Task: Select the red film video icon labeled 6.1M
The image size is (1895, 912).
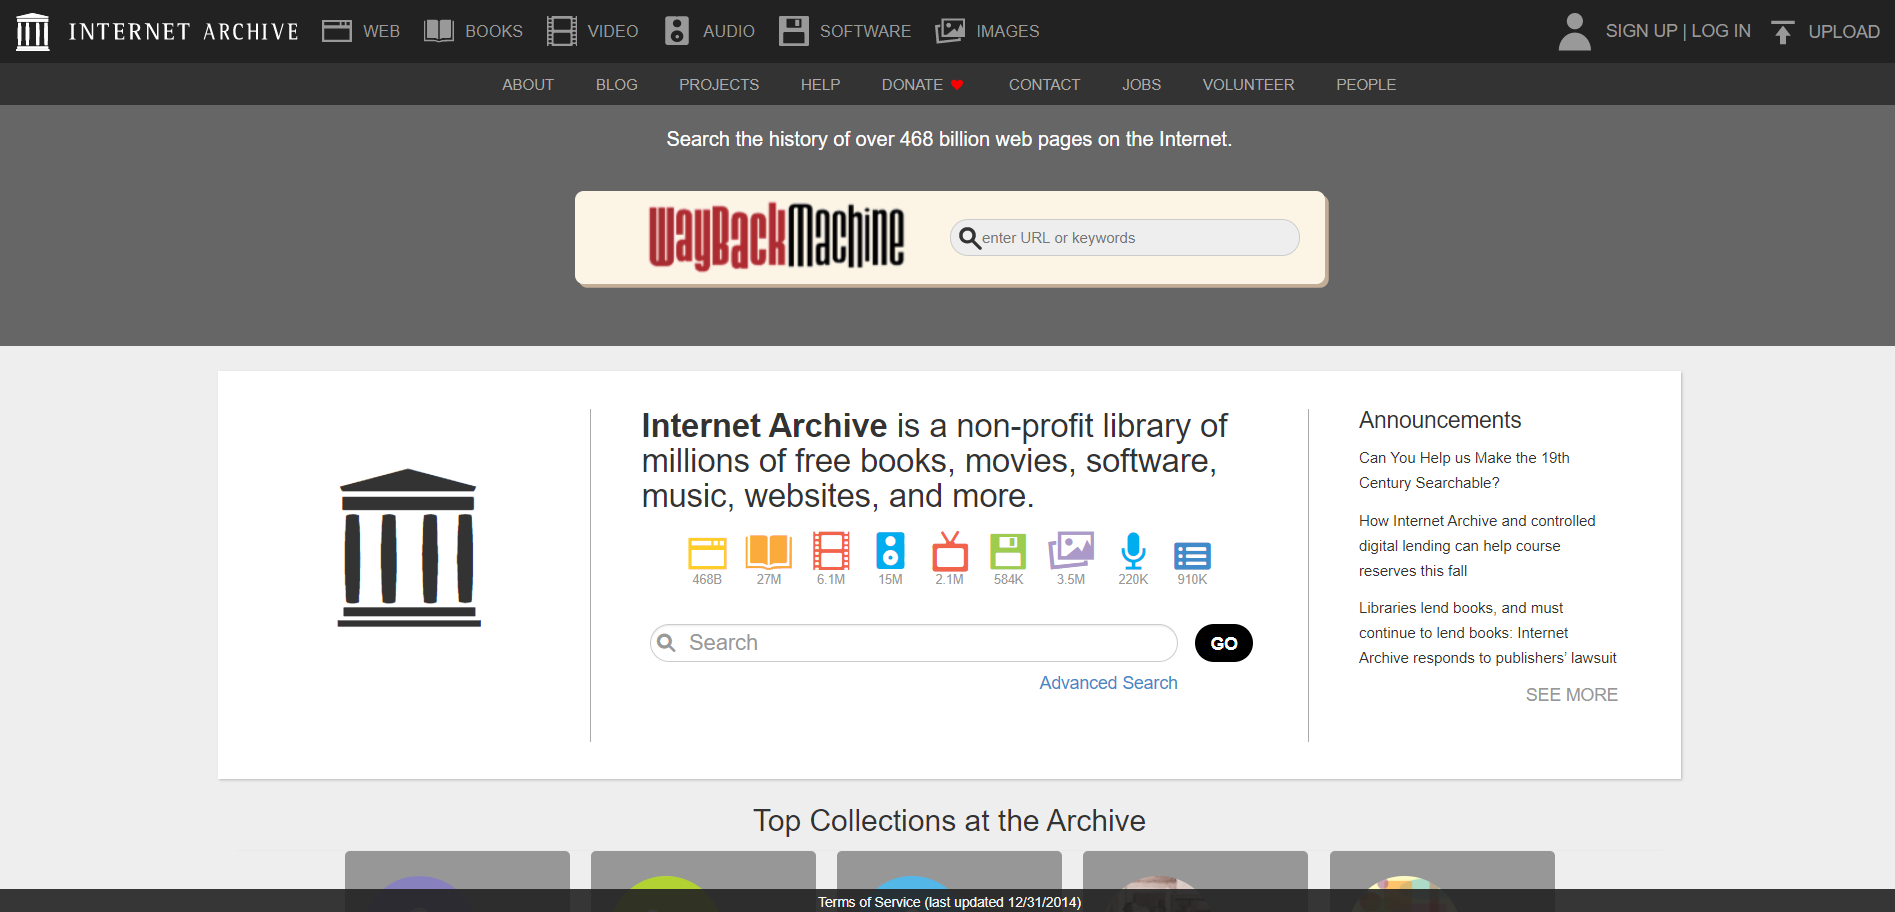Action: [x=830, y=552]
